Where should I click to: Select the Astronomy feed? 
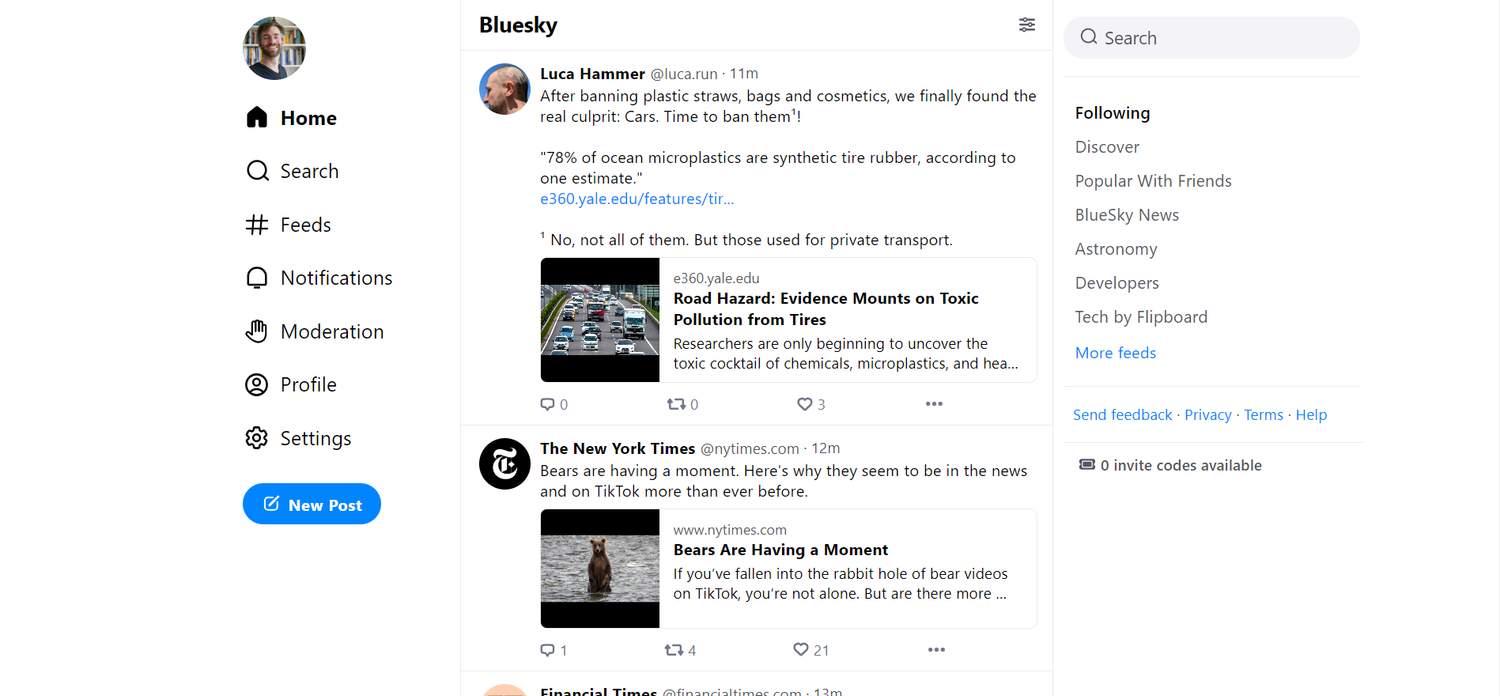(1116, 248)
